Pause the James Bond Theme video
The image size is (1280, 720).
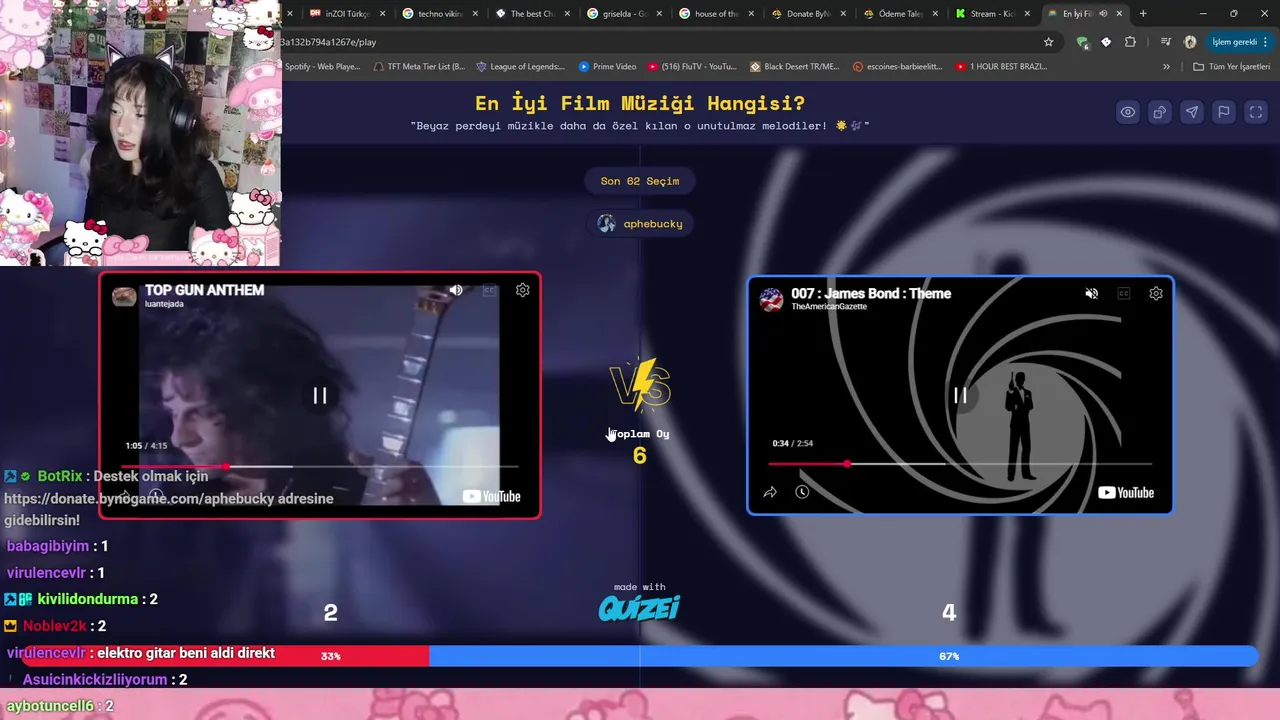pyautogui.click(x=960, y=395)
